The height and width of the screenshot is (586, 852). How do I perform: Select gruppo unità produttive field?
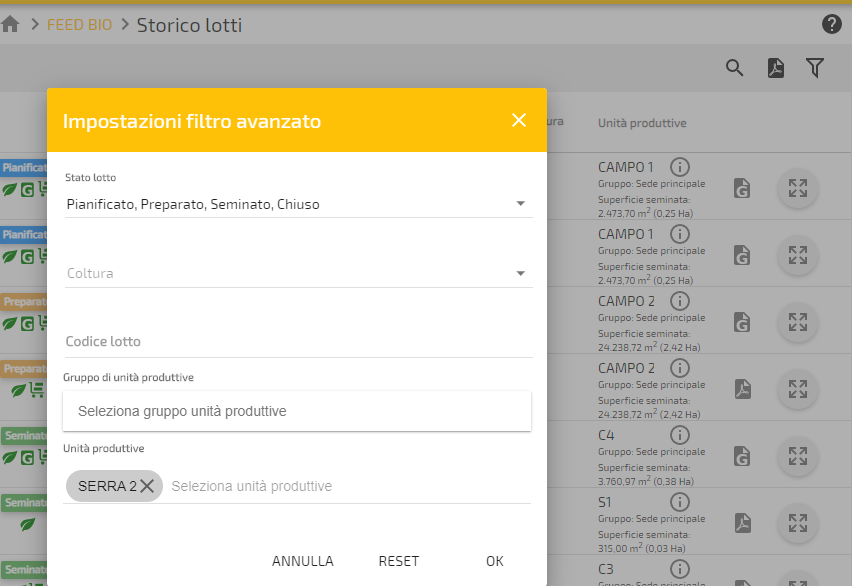click(297, 411)
